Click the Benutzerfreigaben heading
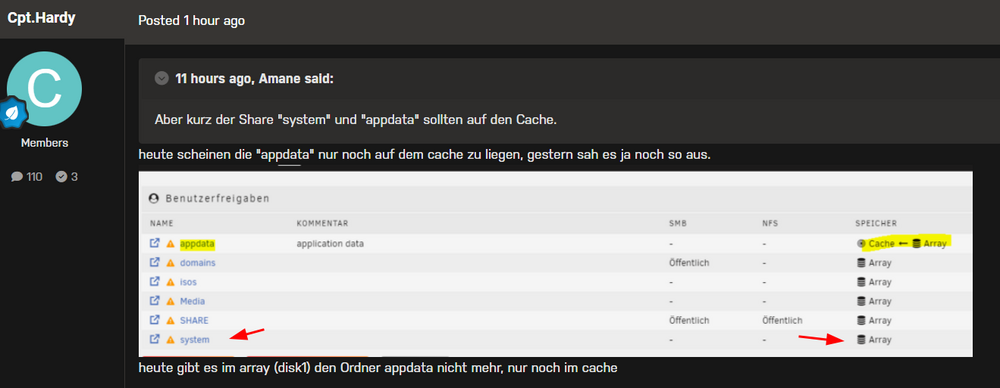 click(217, 198)
